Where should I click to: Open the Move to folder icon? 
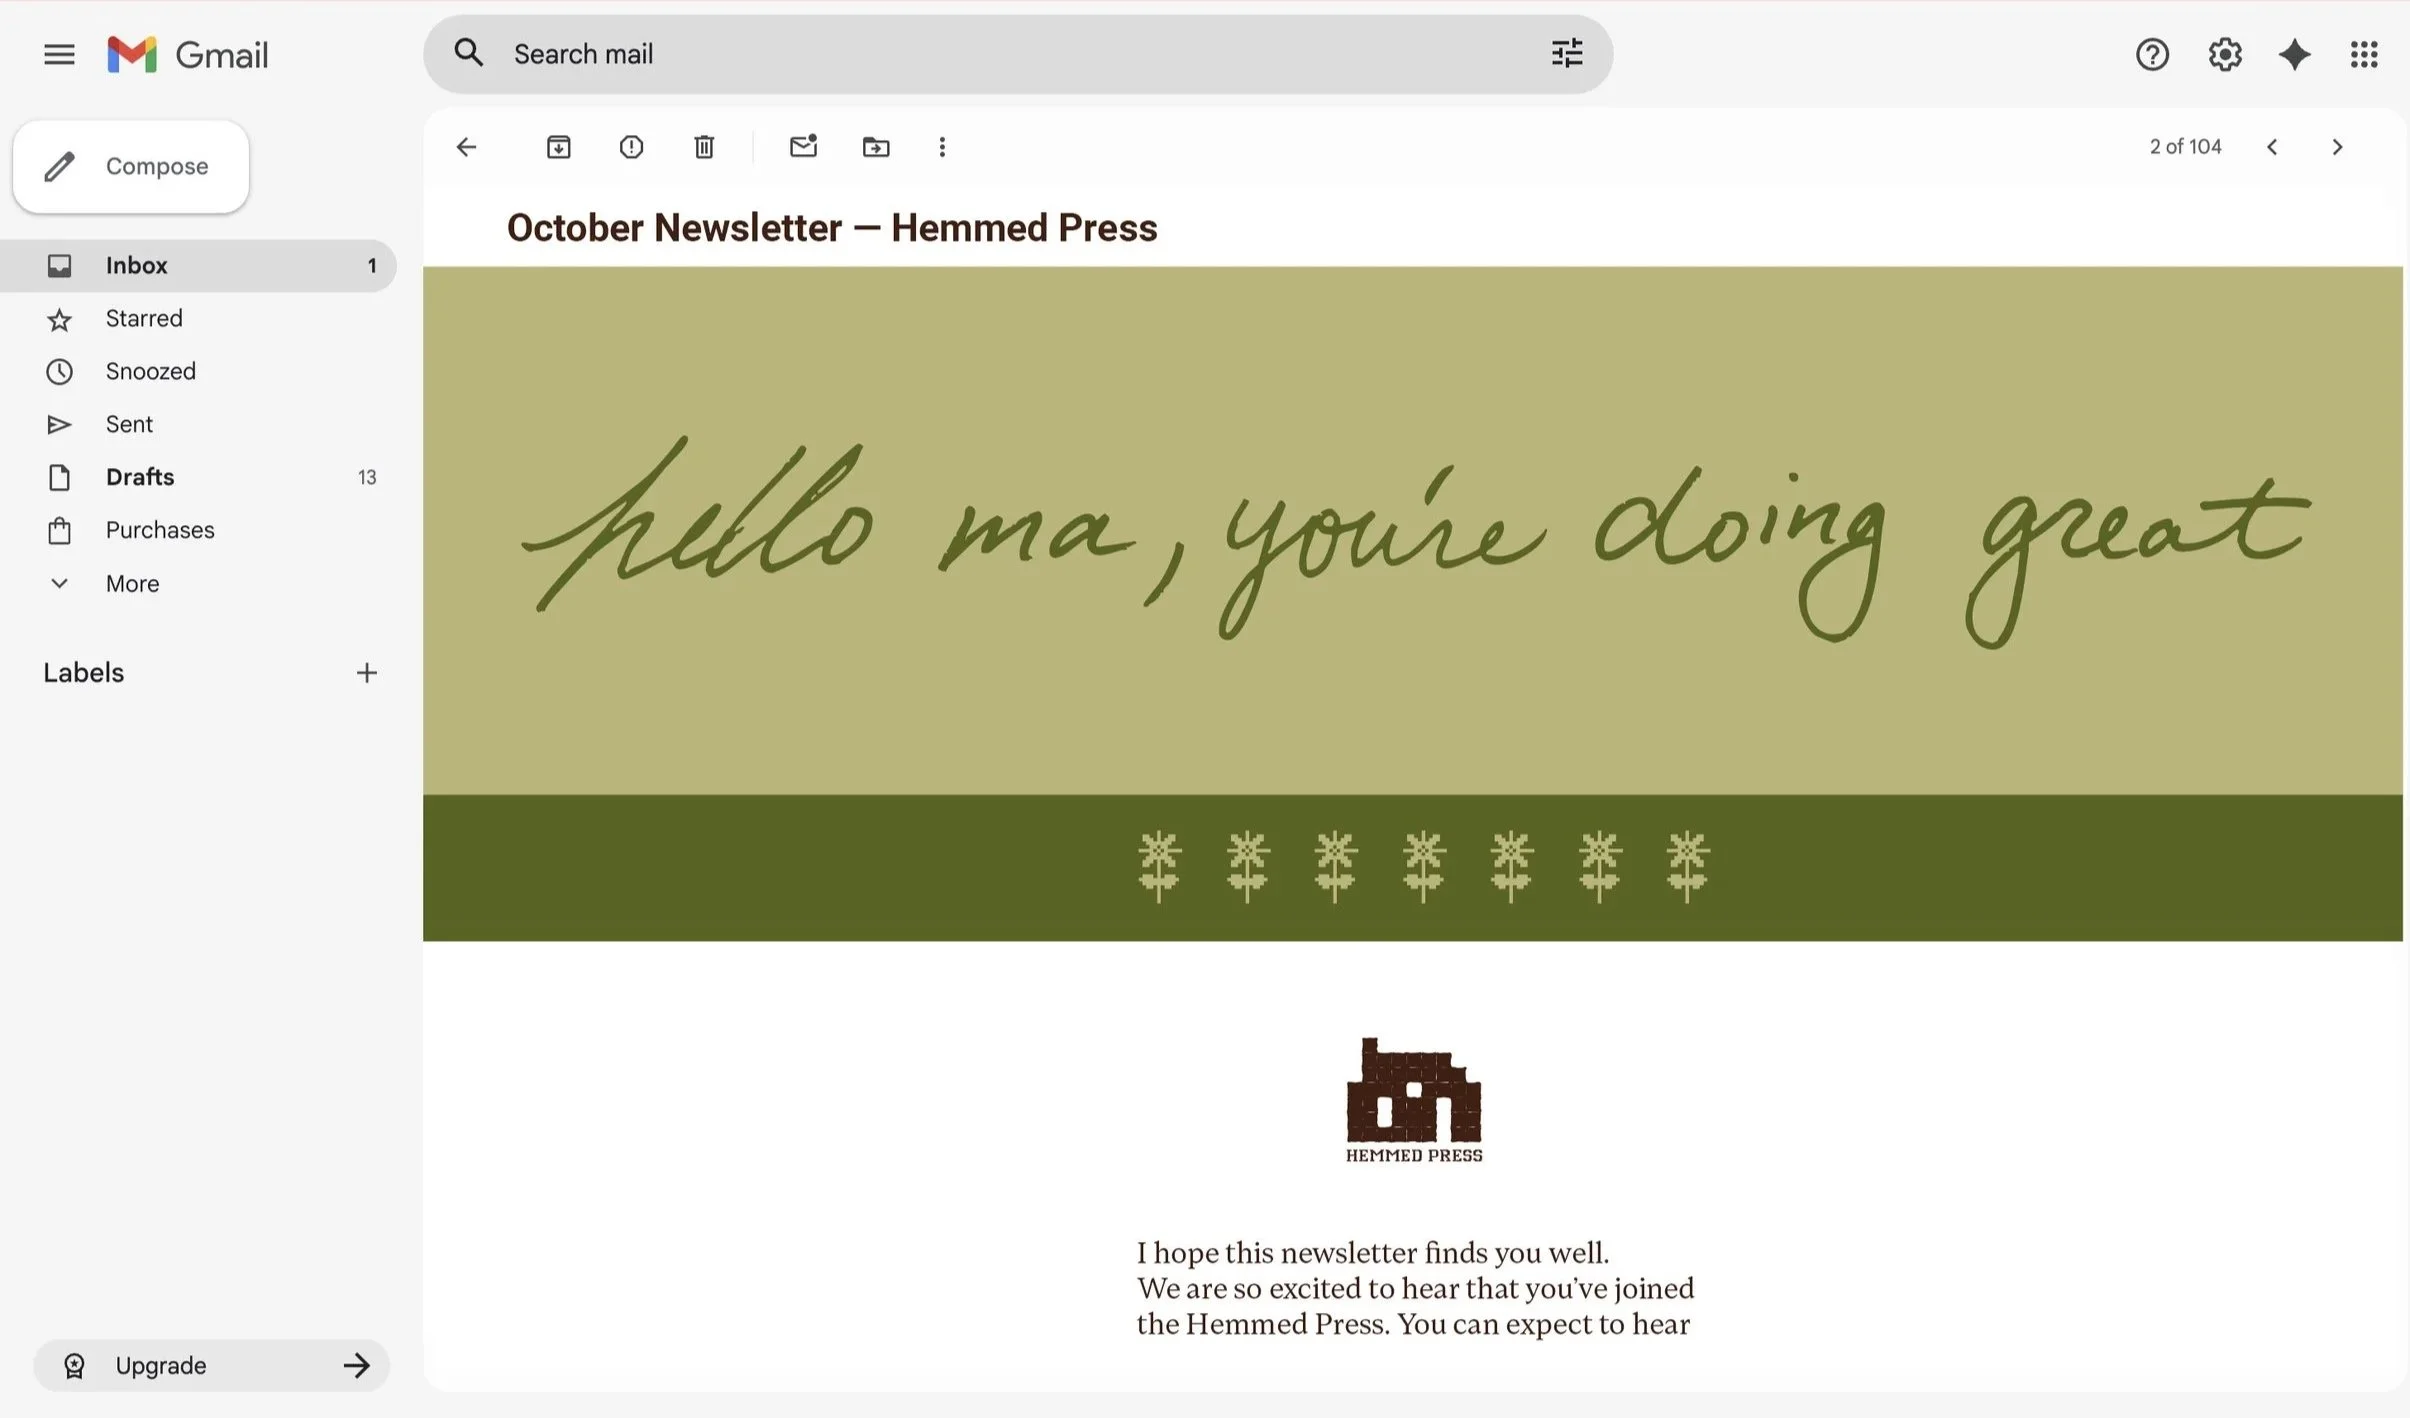point(876,147)
